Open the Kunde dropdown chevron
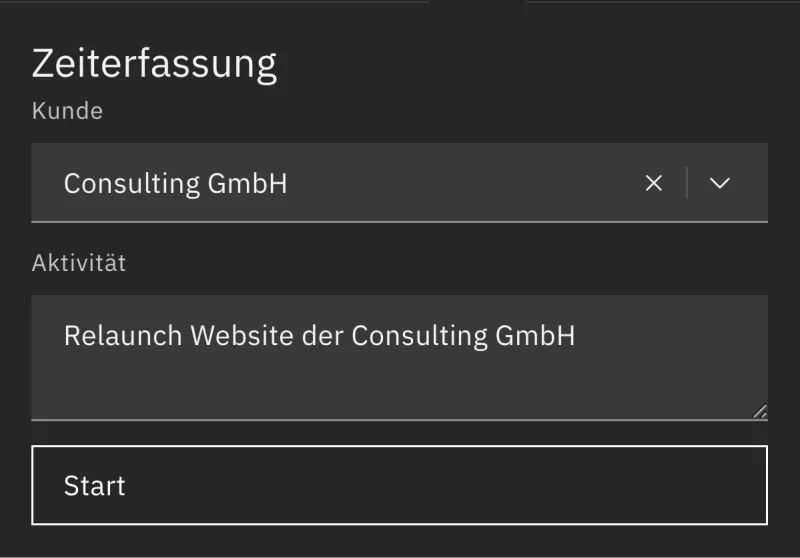The image size is (800, 558). pyautogui.click(x=720, y=183)
